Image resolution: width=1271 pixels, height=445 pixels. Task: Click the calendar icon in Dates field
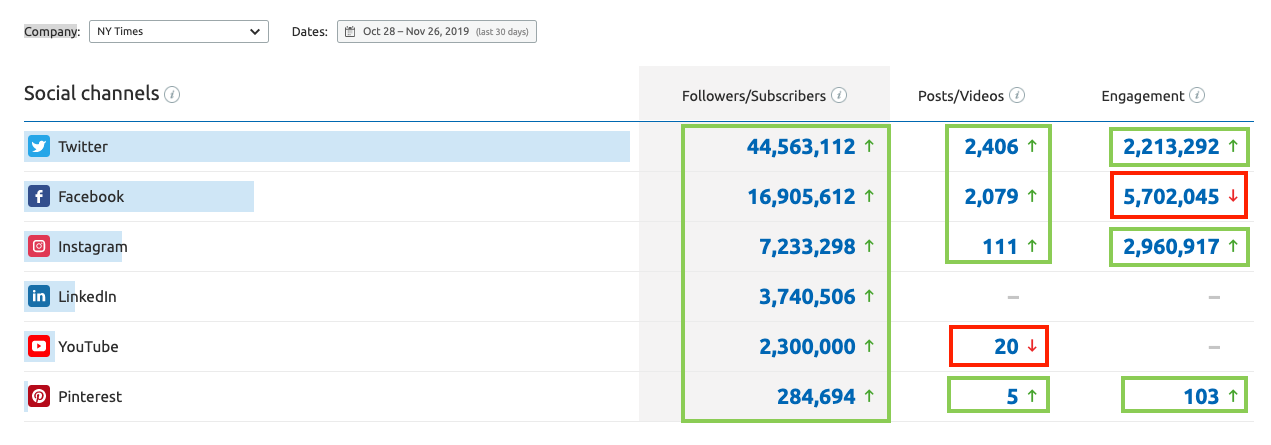point(350,32)
